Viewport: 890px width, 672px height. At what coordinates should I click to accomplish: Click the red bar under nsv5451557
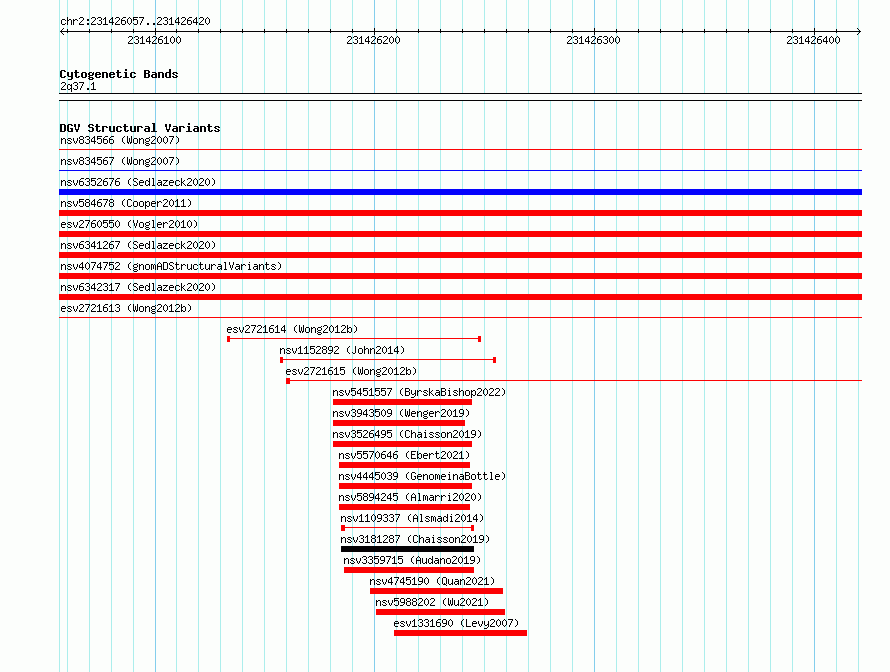(402, 402)
